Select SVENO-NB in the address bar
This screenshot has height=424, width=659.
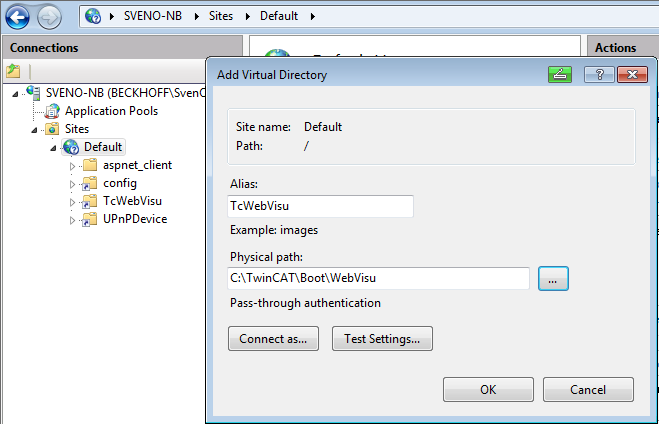153,16
